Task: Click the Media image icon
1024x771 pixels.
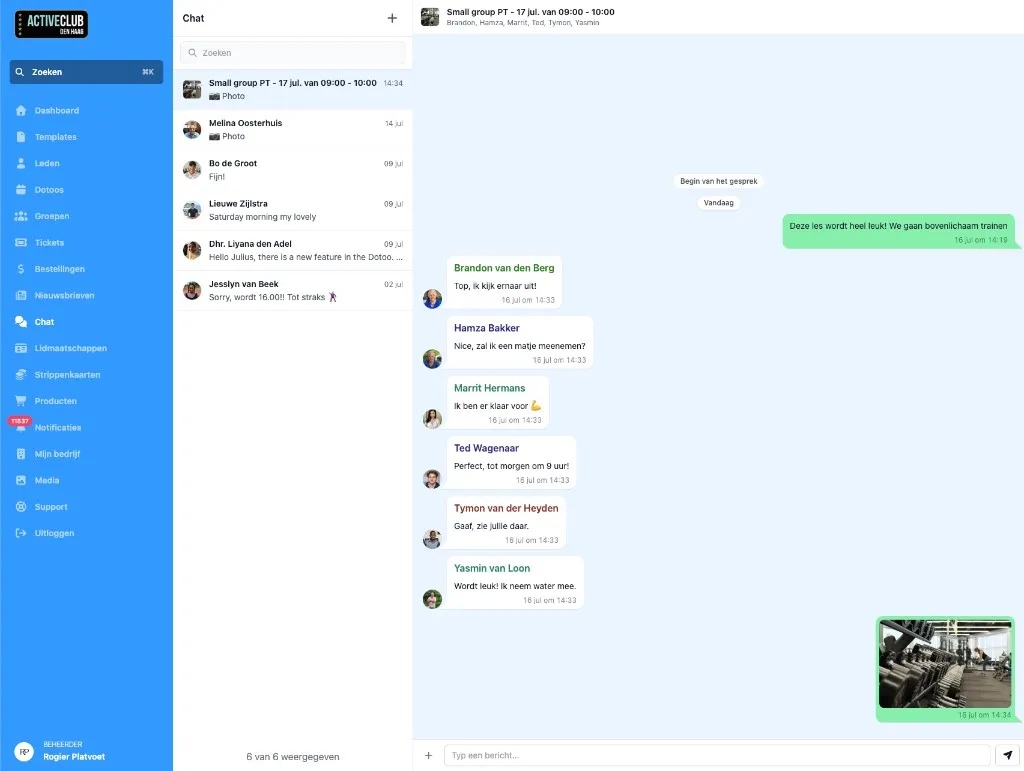Action: coord(21,480)
